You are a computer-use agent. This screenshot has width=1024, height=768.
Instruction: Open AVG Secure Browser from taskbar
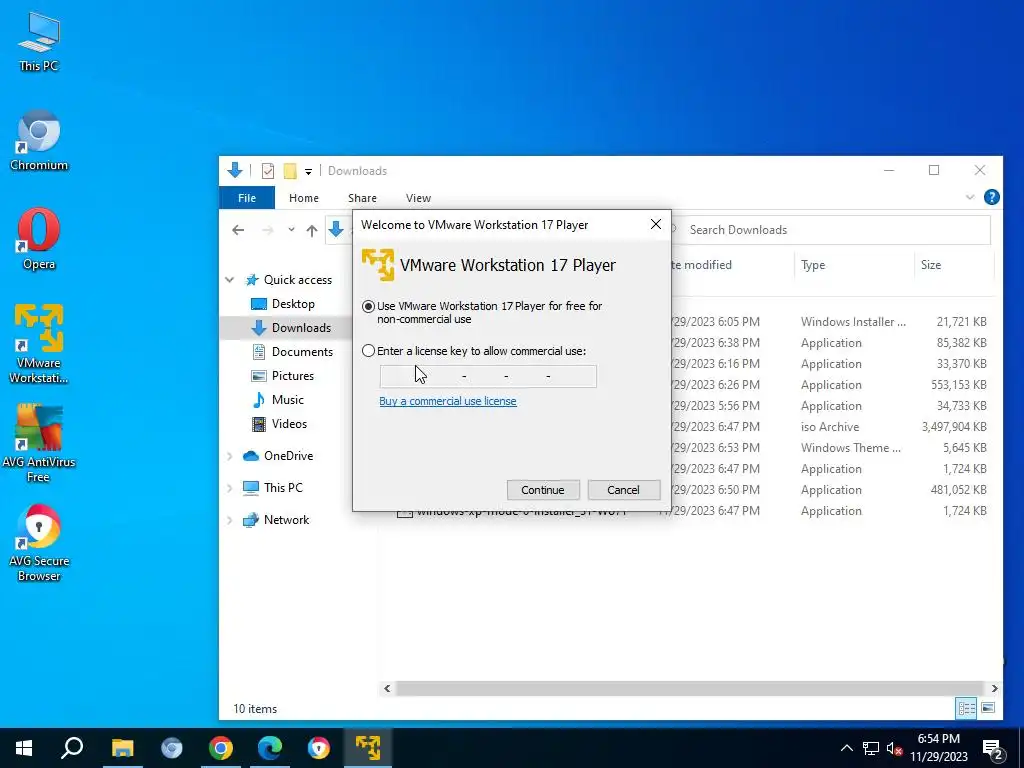click(x=319, y=748)
